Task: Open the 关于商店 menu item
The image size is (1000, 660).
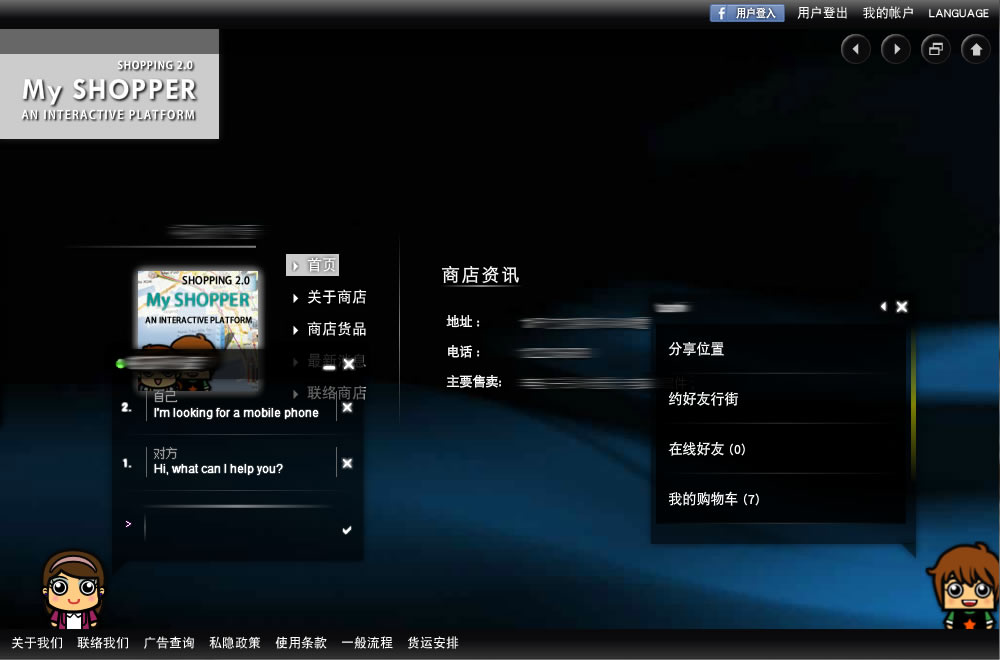Action: pyautogui.click(x=336, y=297)
